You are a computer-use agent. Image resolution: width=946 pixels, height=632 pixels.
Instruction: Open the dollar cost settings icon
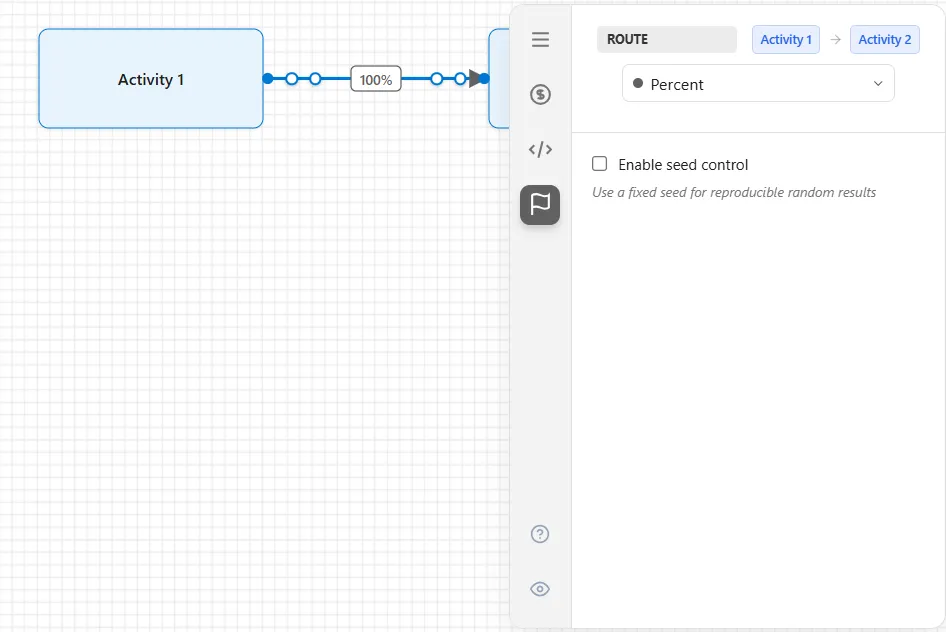click(x=540, y=95)
